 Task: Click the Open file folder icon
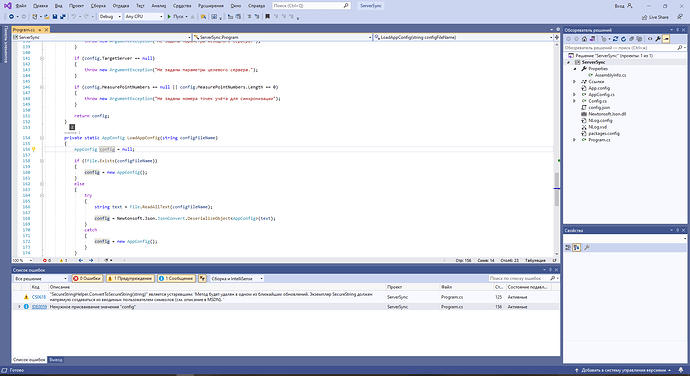[47, 17]
